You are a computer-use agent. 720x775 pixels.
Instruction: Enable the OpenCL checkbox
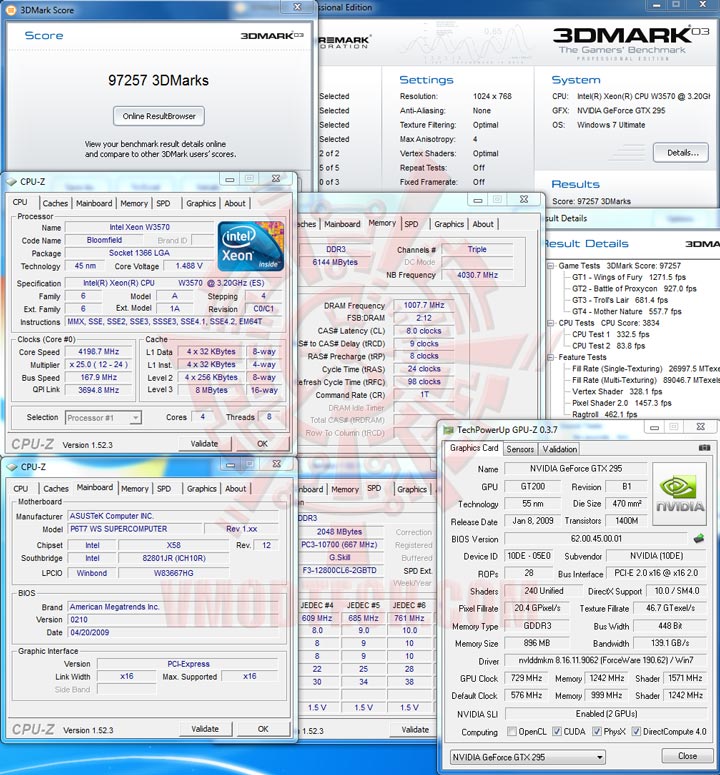click(x=512, y=731)
